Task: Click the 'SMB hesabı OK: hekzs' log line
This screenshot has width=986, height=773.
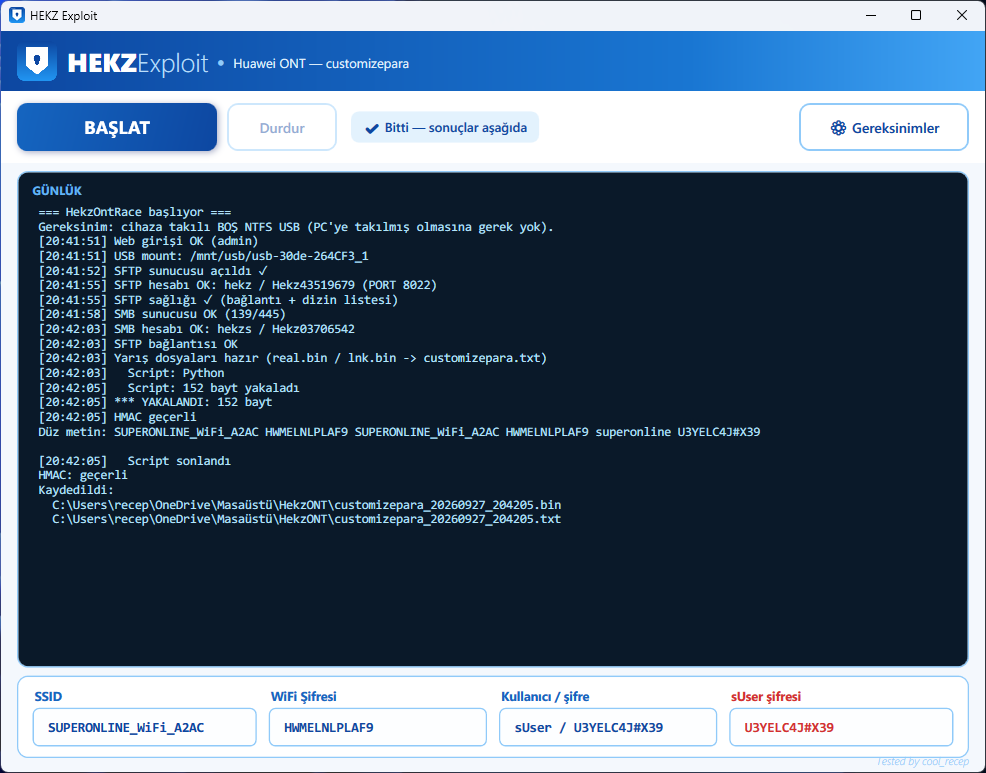Action: click(196, 329)
